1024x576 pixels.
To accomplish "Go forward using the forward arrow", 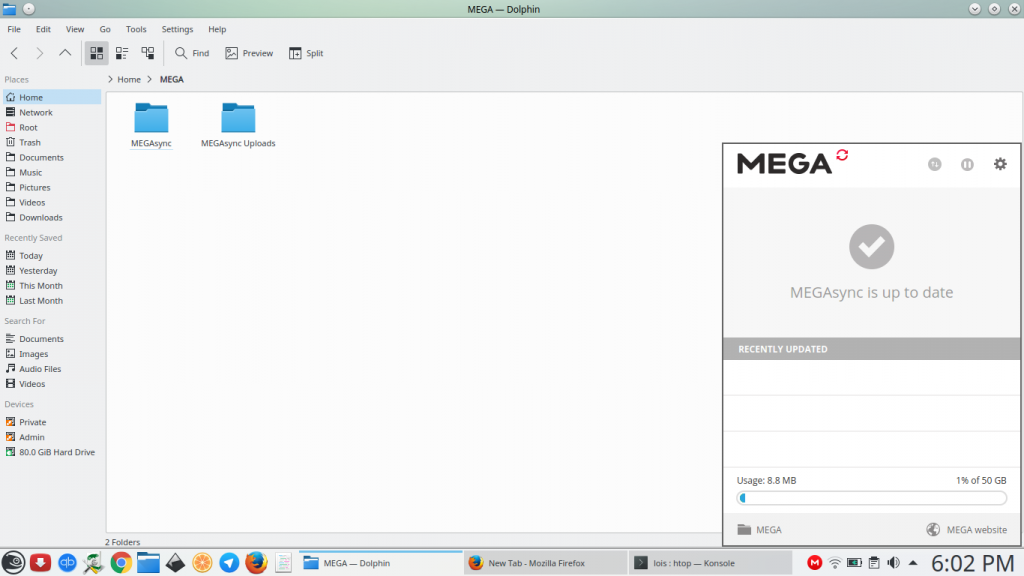I will [x=39, y=53].
